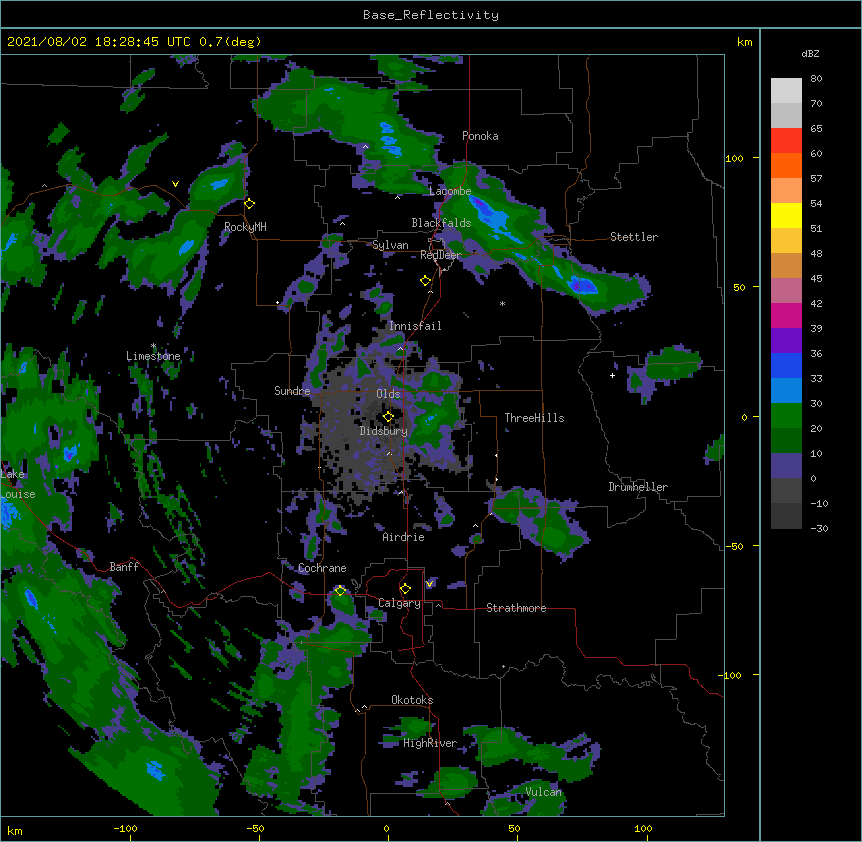
Task: Click the 80 value on the dBZ legend
Action: pyautogui.click(x=816, y=79)
